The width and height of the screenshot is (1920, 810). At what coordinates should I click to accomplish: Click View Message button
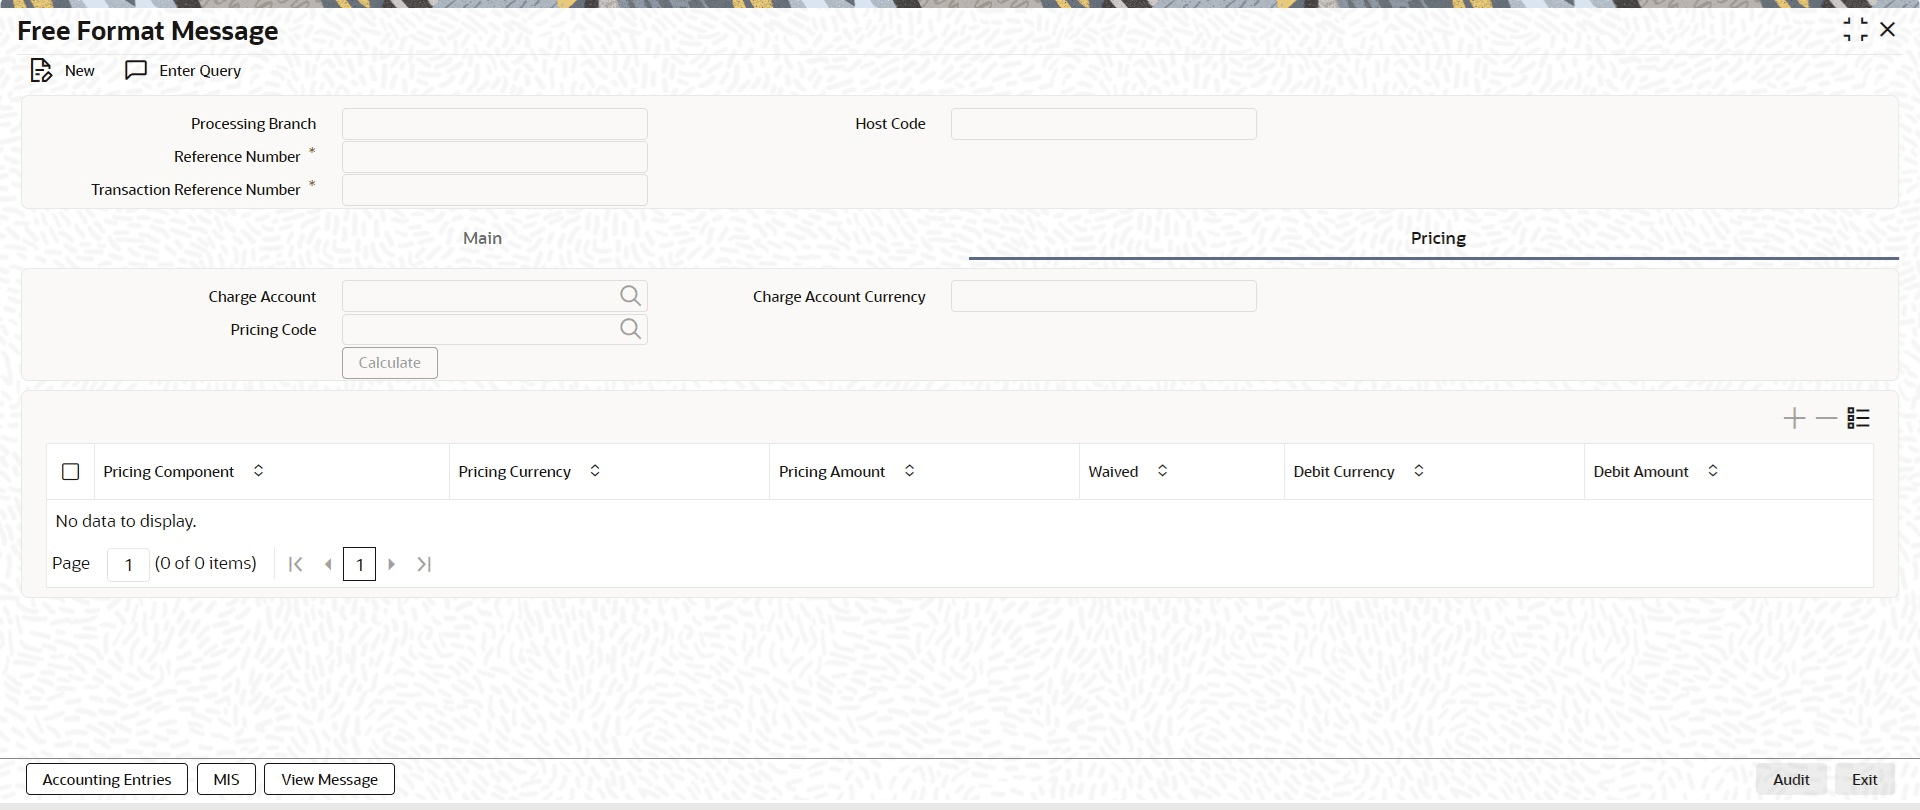[329, 779]
